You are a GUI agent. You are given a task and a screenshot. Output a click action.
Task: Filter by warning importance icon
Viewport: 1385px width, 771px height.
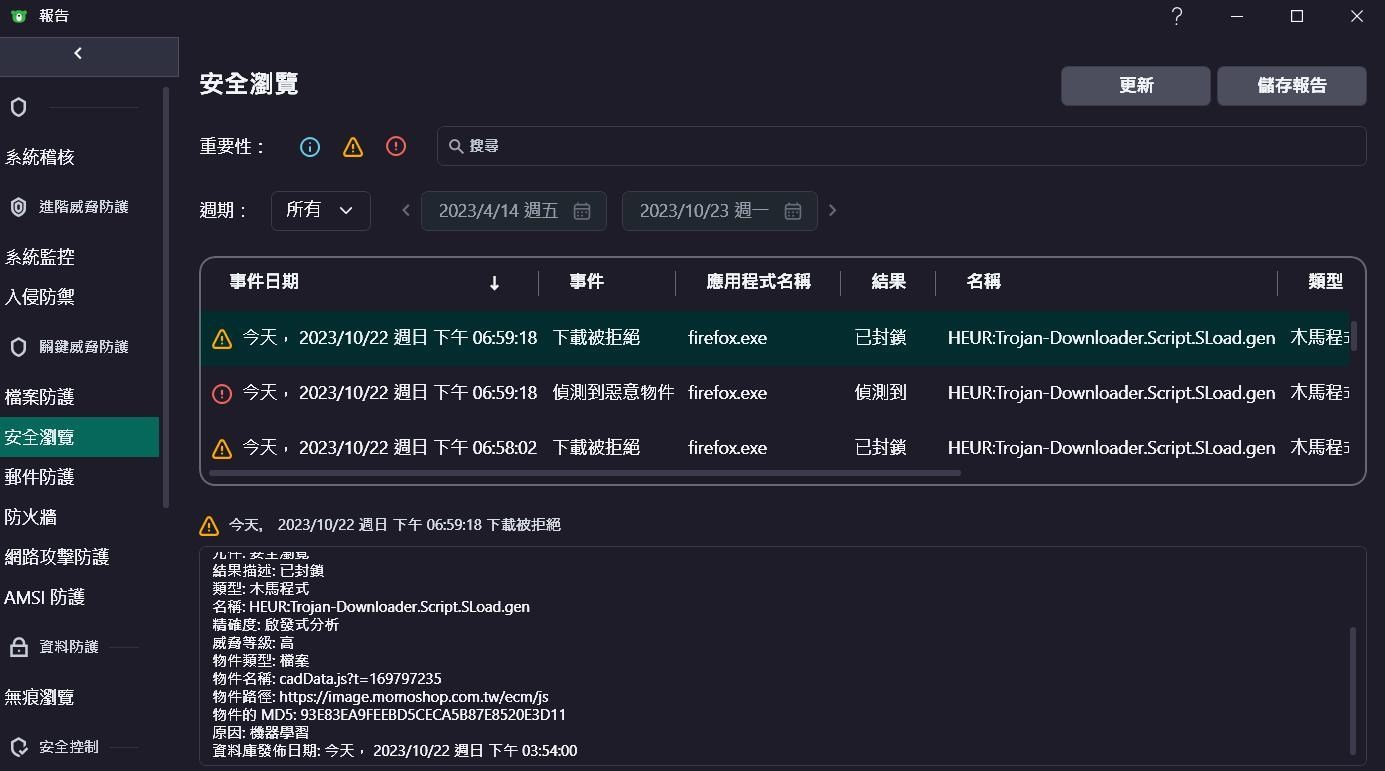point(353,147)
